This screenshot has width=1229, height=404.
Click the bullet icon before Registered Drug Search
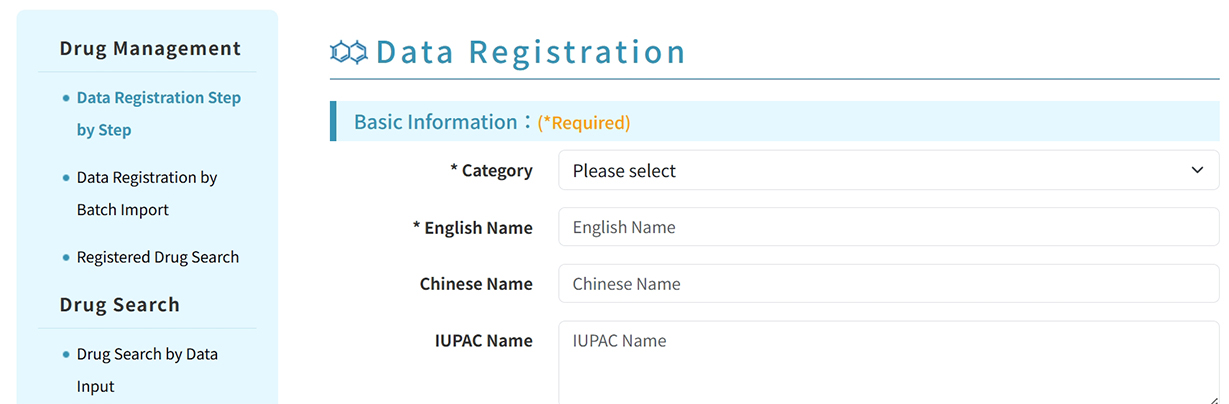pos(66,258)
